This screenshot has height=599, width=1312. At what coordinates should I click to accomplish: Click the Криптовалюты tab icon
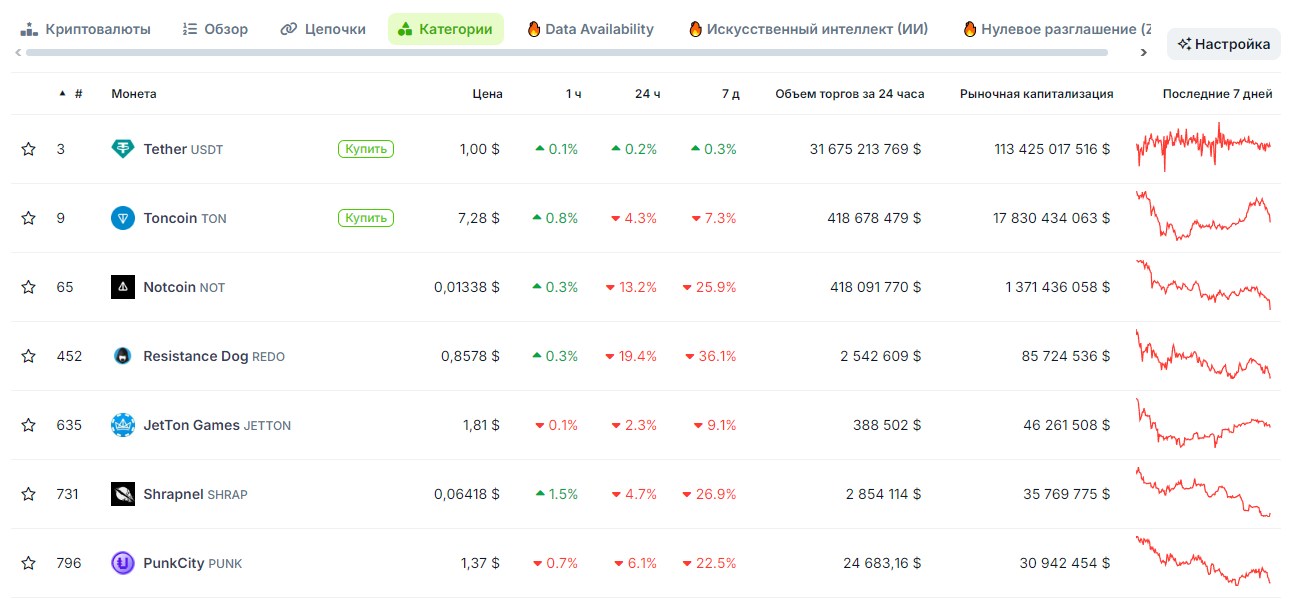pyautogui.click(x=29, y=29)
